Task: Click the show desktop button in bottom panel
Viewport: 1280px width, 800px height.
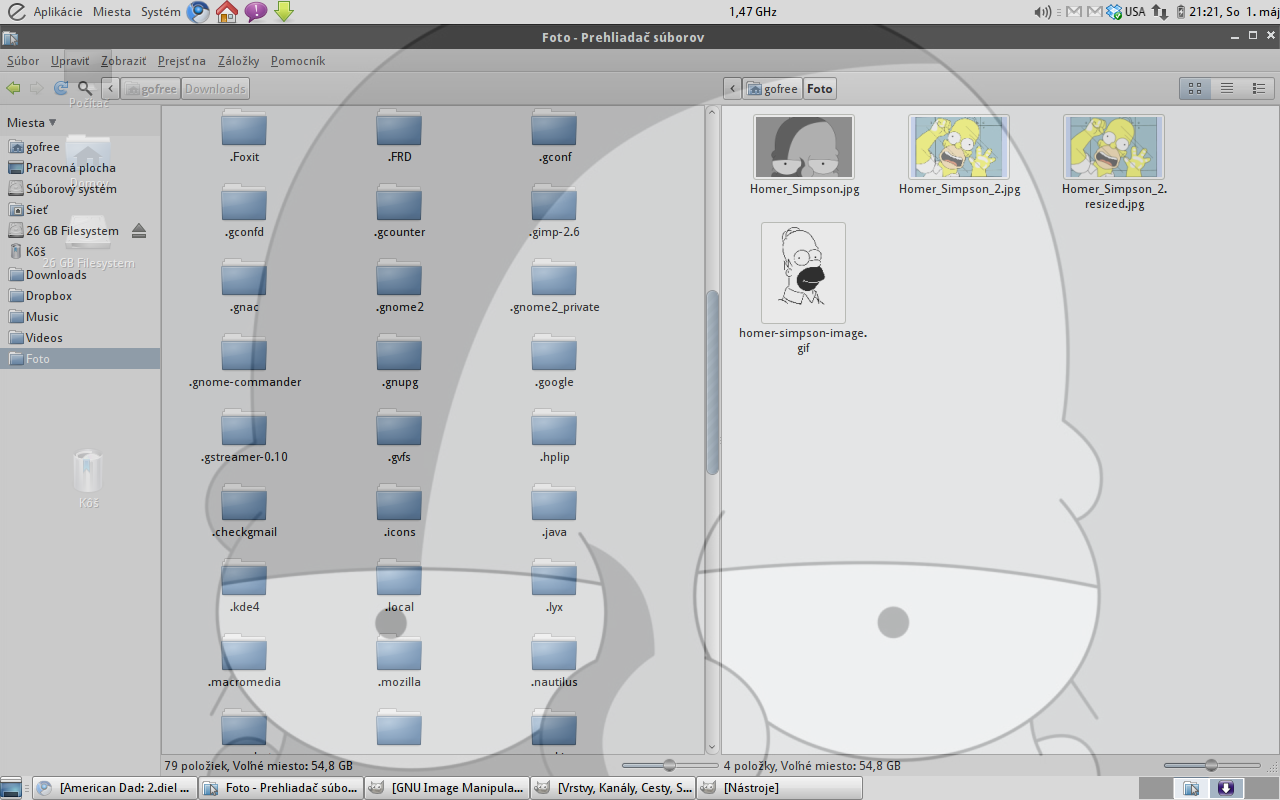Action: tap(11, 788)
